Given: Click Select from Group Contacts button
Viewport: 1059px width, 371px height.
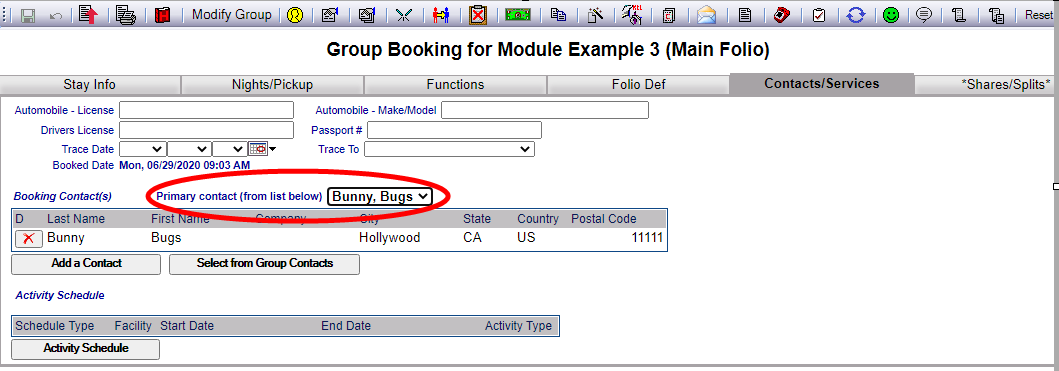Looking at the screenshot, I should click(x=265, y=264).
